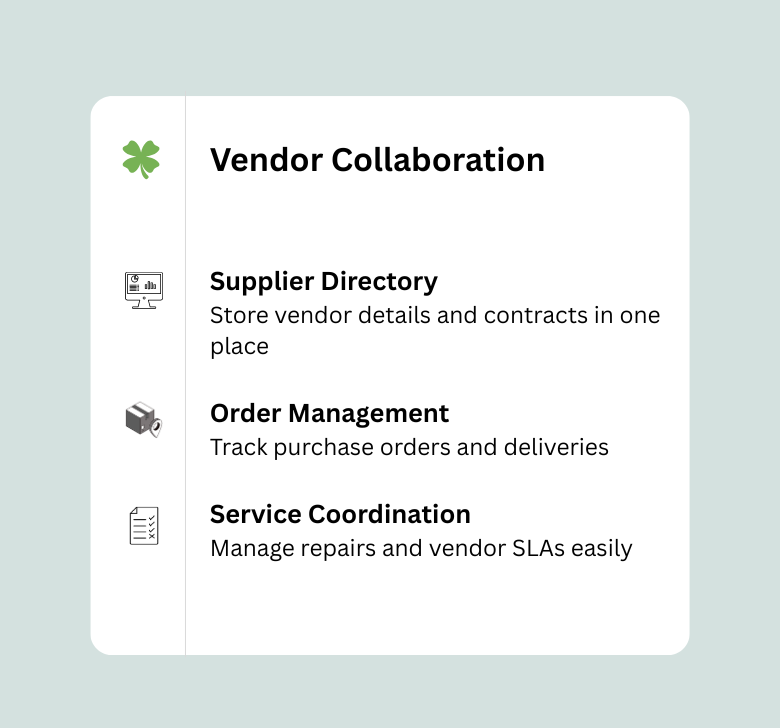Open the Supplier Directory heading
780x728 pixels.
click(323, 281)
